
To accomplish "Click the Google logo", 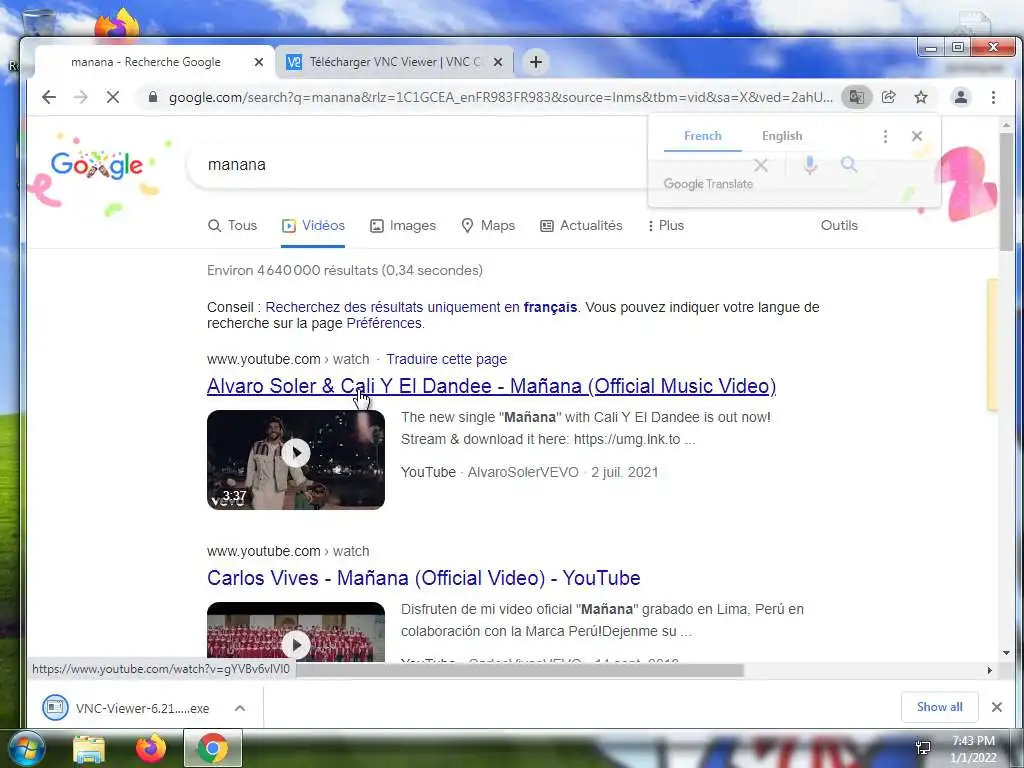I will pos(97,165).
